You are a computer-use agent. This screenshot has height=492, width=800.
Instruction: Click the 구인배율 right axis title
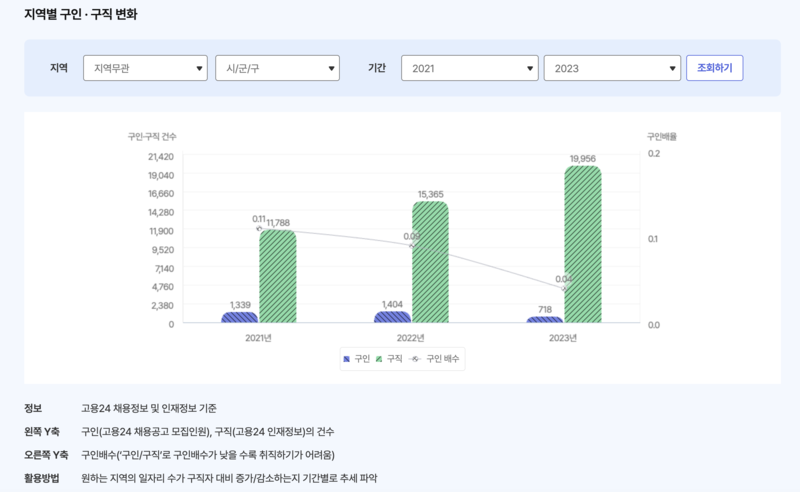tap(662, 136)
